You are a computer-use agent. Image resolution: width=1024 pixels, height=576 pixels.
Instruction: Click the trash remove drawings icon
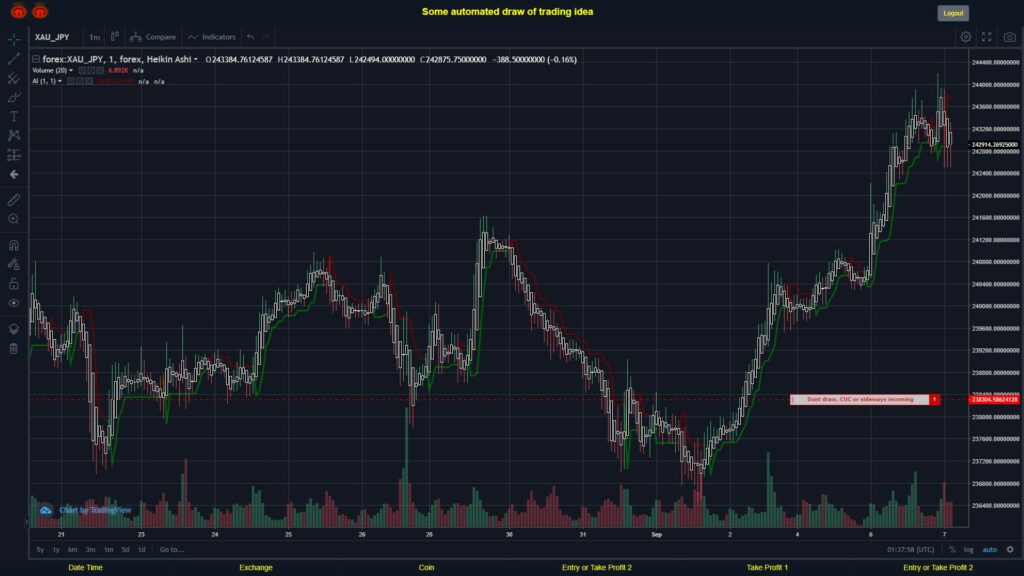point(14,348)
